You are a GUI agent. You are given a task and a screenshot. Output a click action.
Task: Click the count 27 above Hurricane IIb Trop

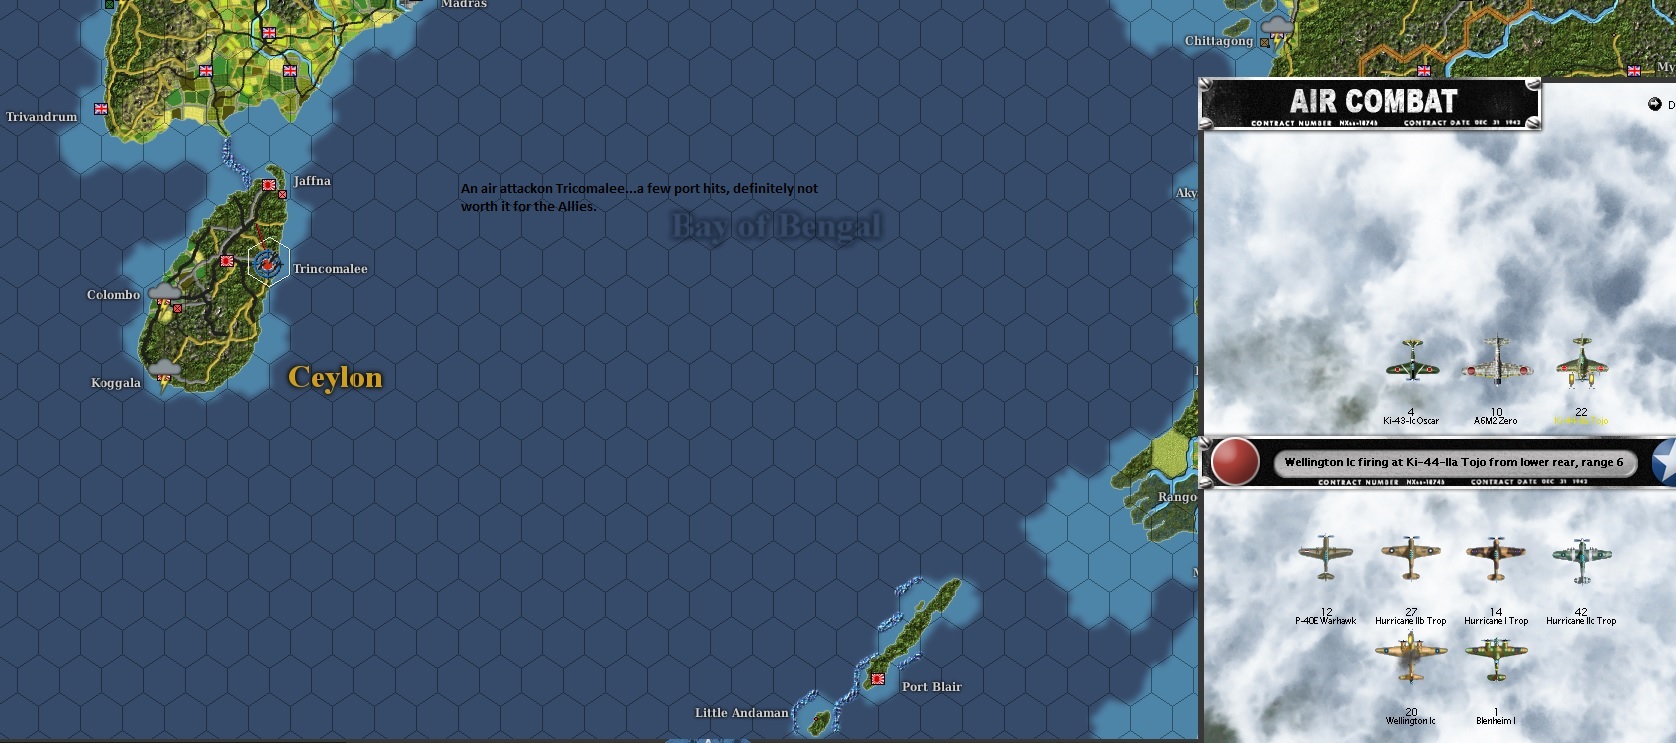click(x=1411, y=612)
